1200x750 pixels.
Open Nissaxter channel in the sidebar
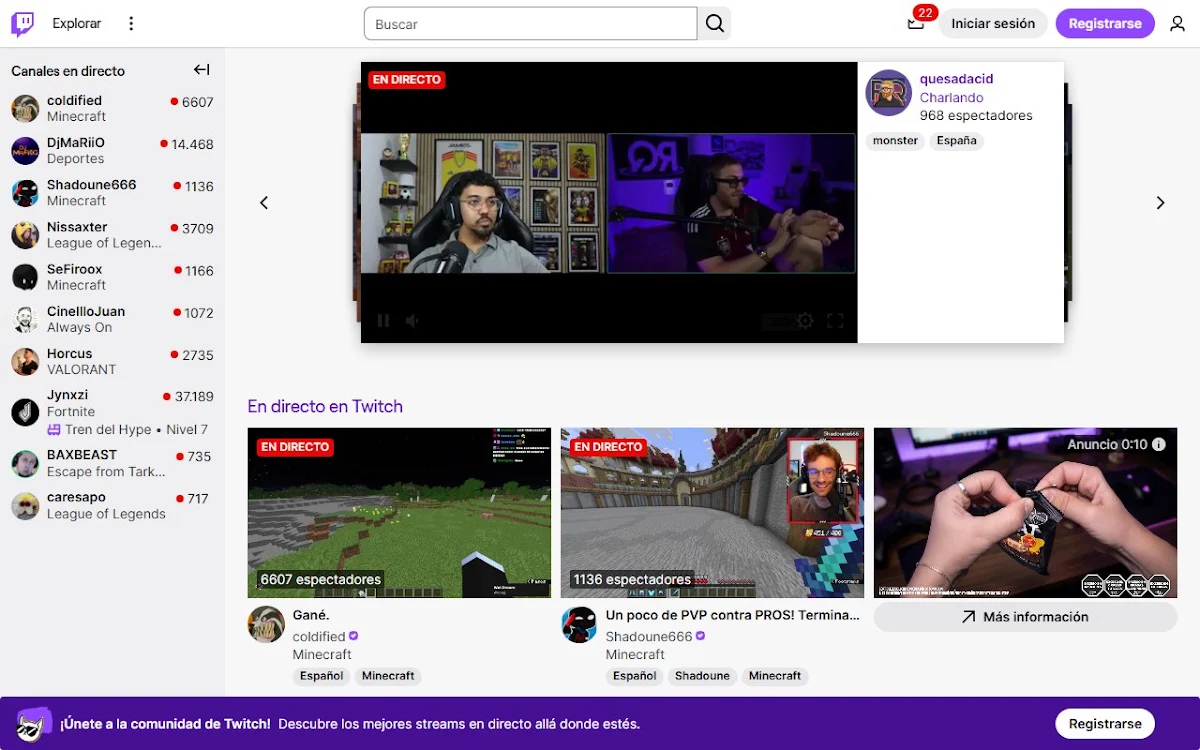point(112,235)
